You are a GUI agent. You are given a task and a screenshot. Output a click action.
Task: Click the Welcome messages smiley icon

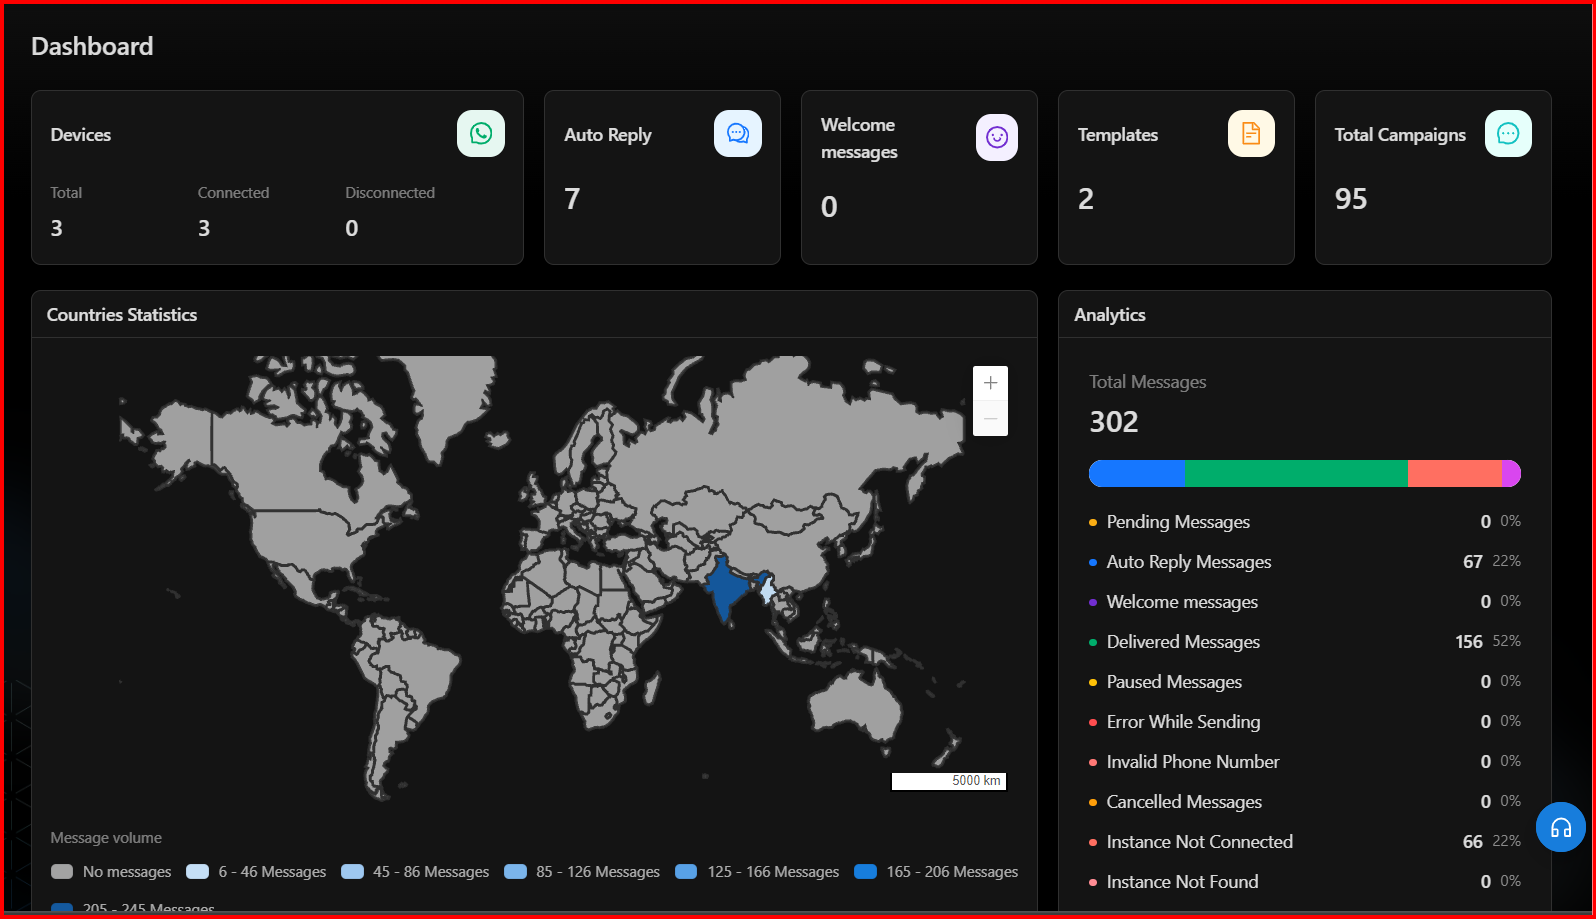[x=996, y=137]
